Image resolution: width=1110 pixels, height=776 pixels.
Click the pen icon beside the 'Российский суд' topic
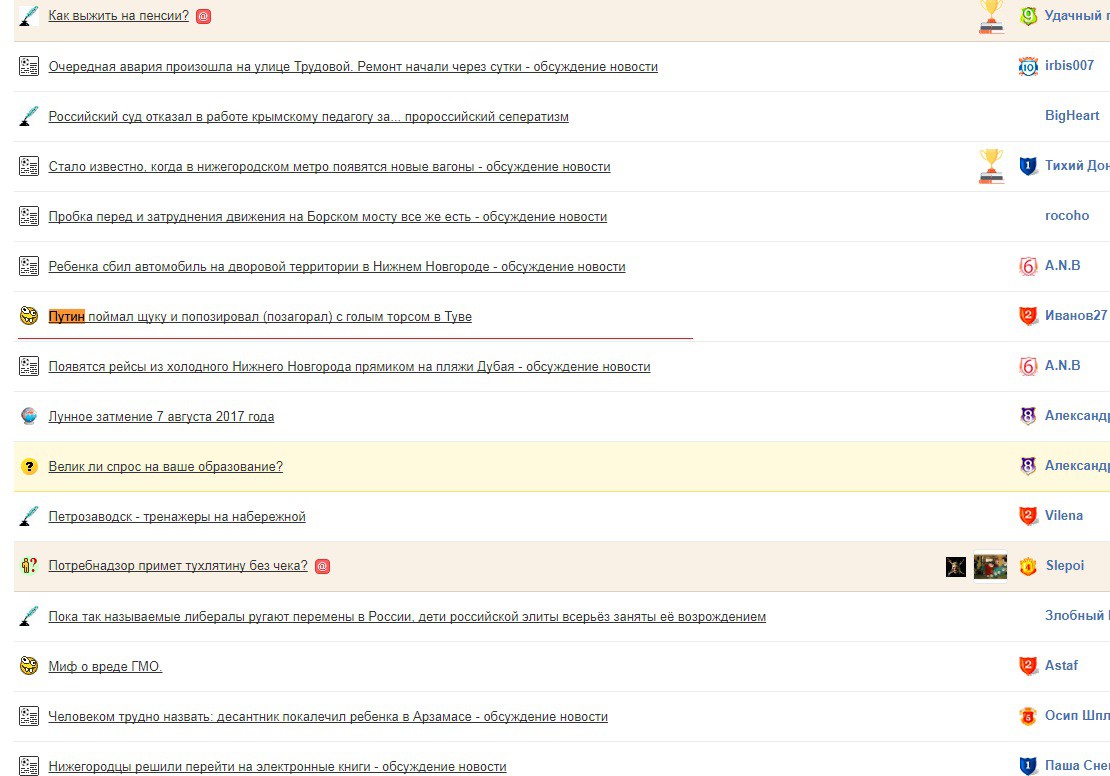29,116
